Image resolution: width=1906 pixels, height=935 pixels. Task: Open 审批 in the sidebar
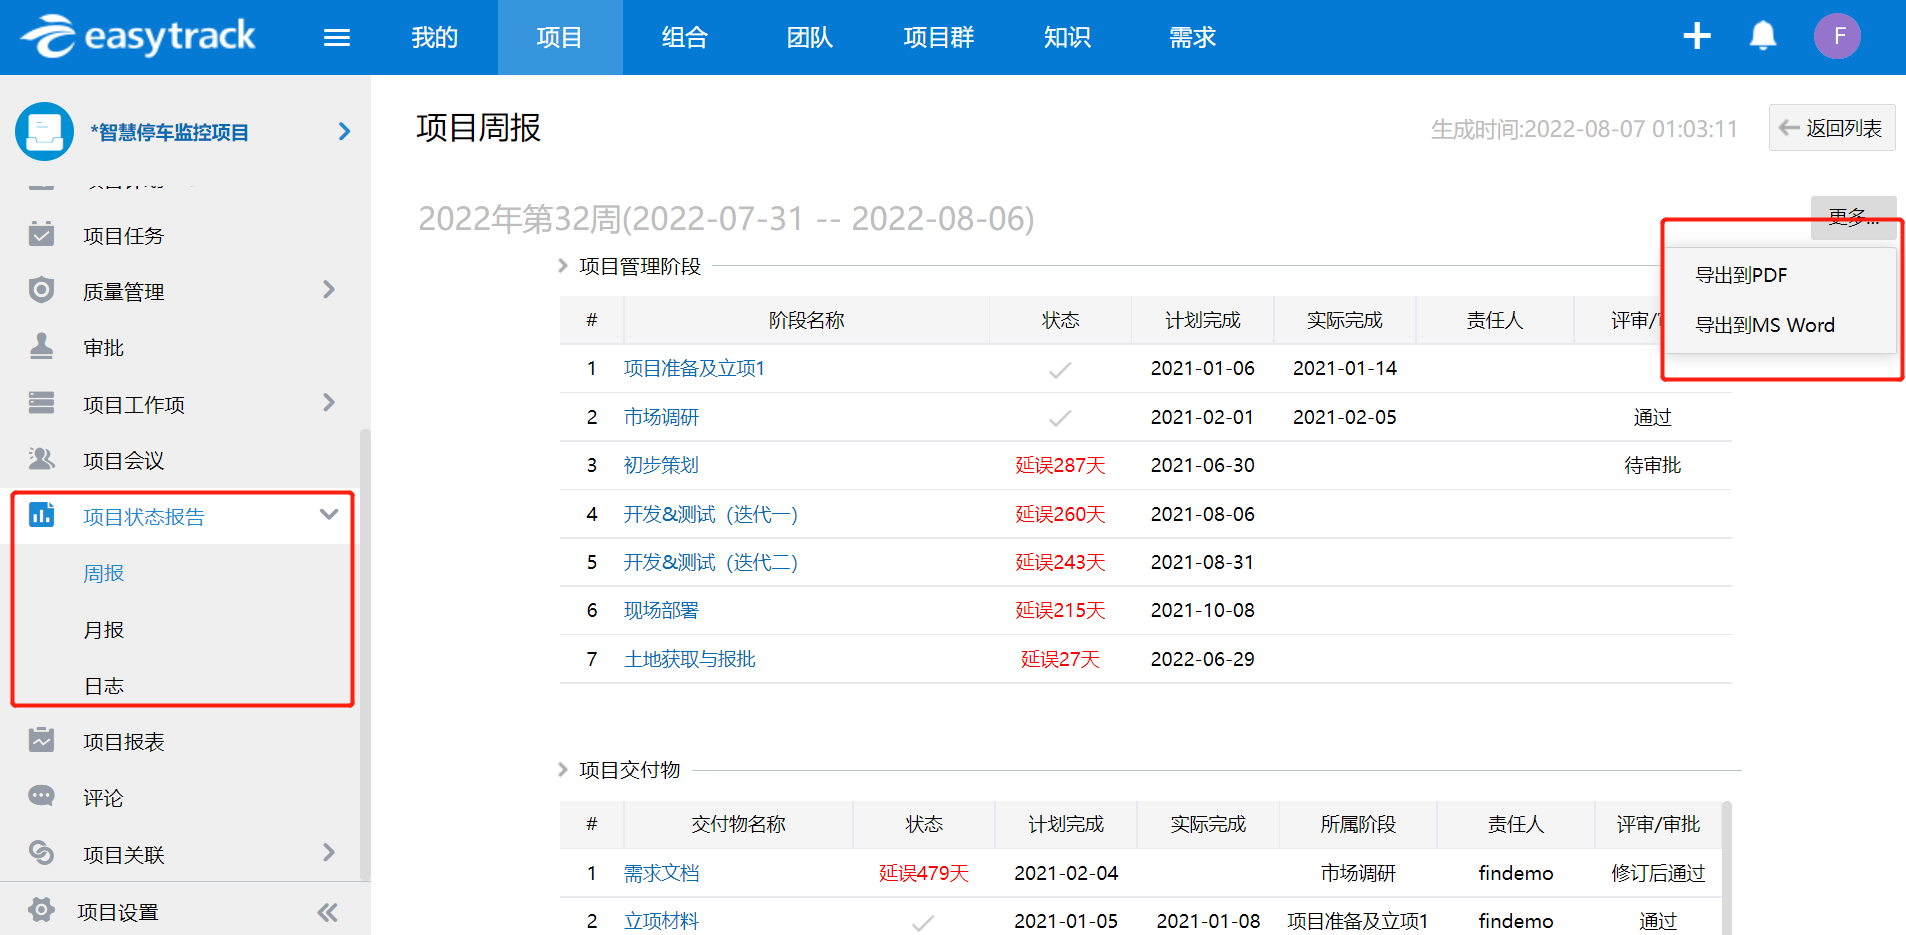point(103,348)
